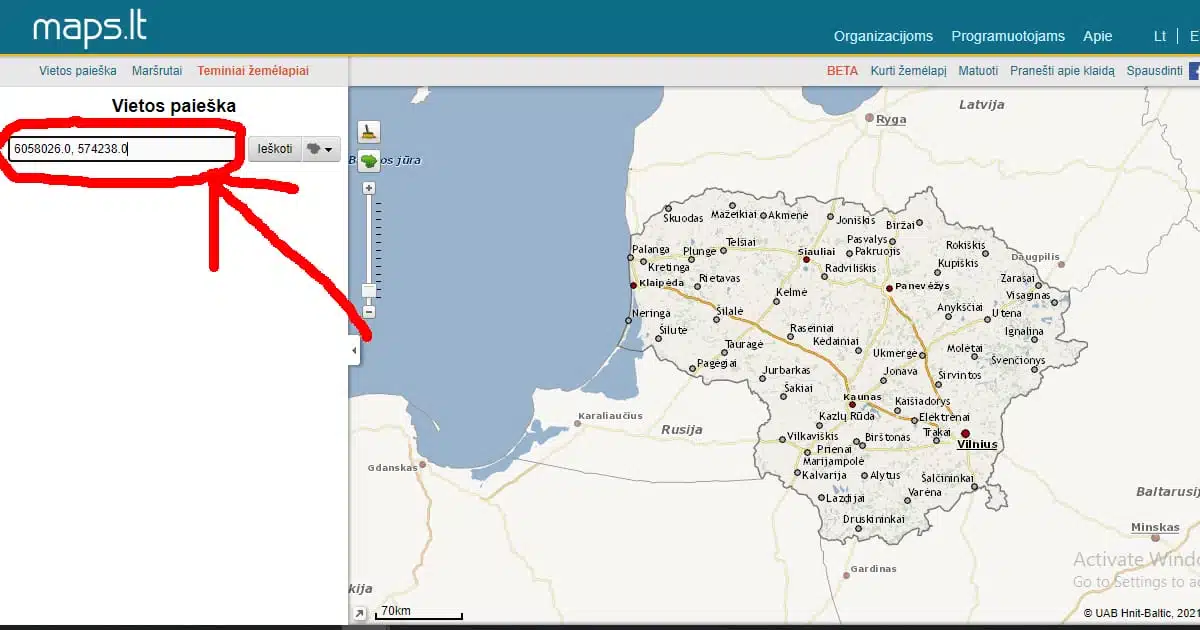
Task: Click the Ieškoti search button
Action: click(275, 149)
